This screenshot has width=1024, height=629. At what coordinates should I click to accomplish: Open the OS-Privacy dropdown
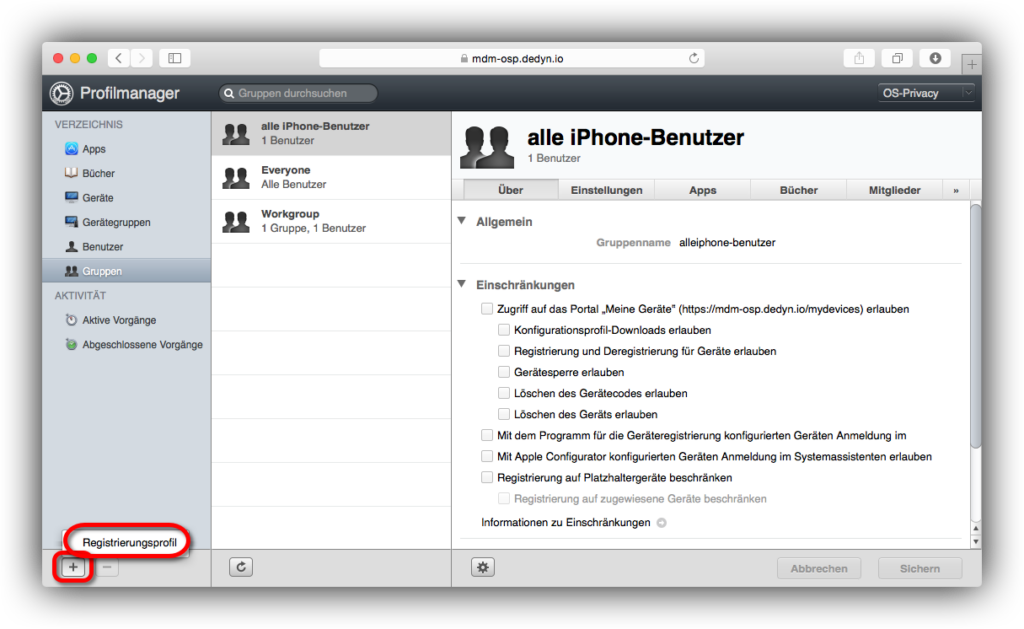click(925, 93)
